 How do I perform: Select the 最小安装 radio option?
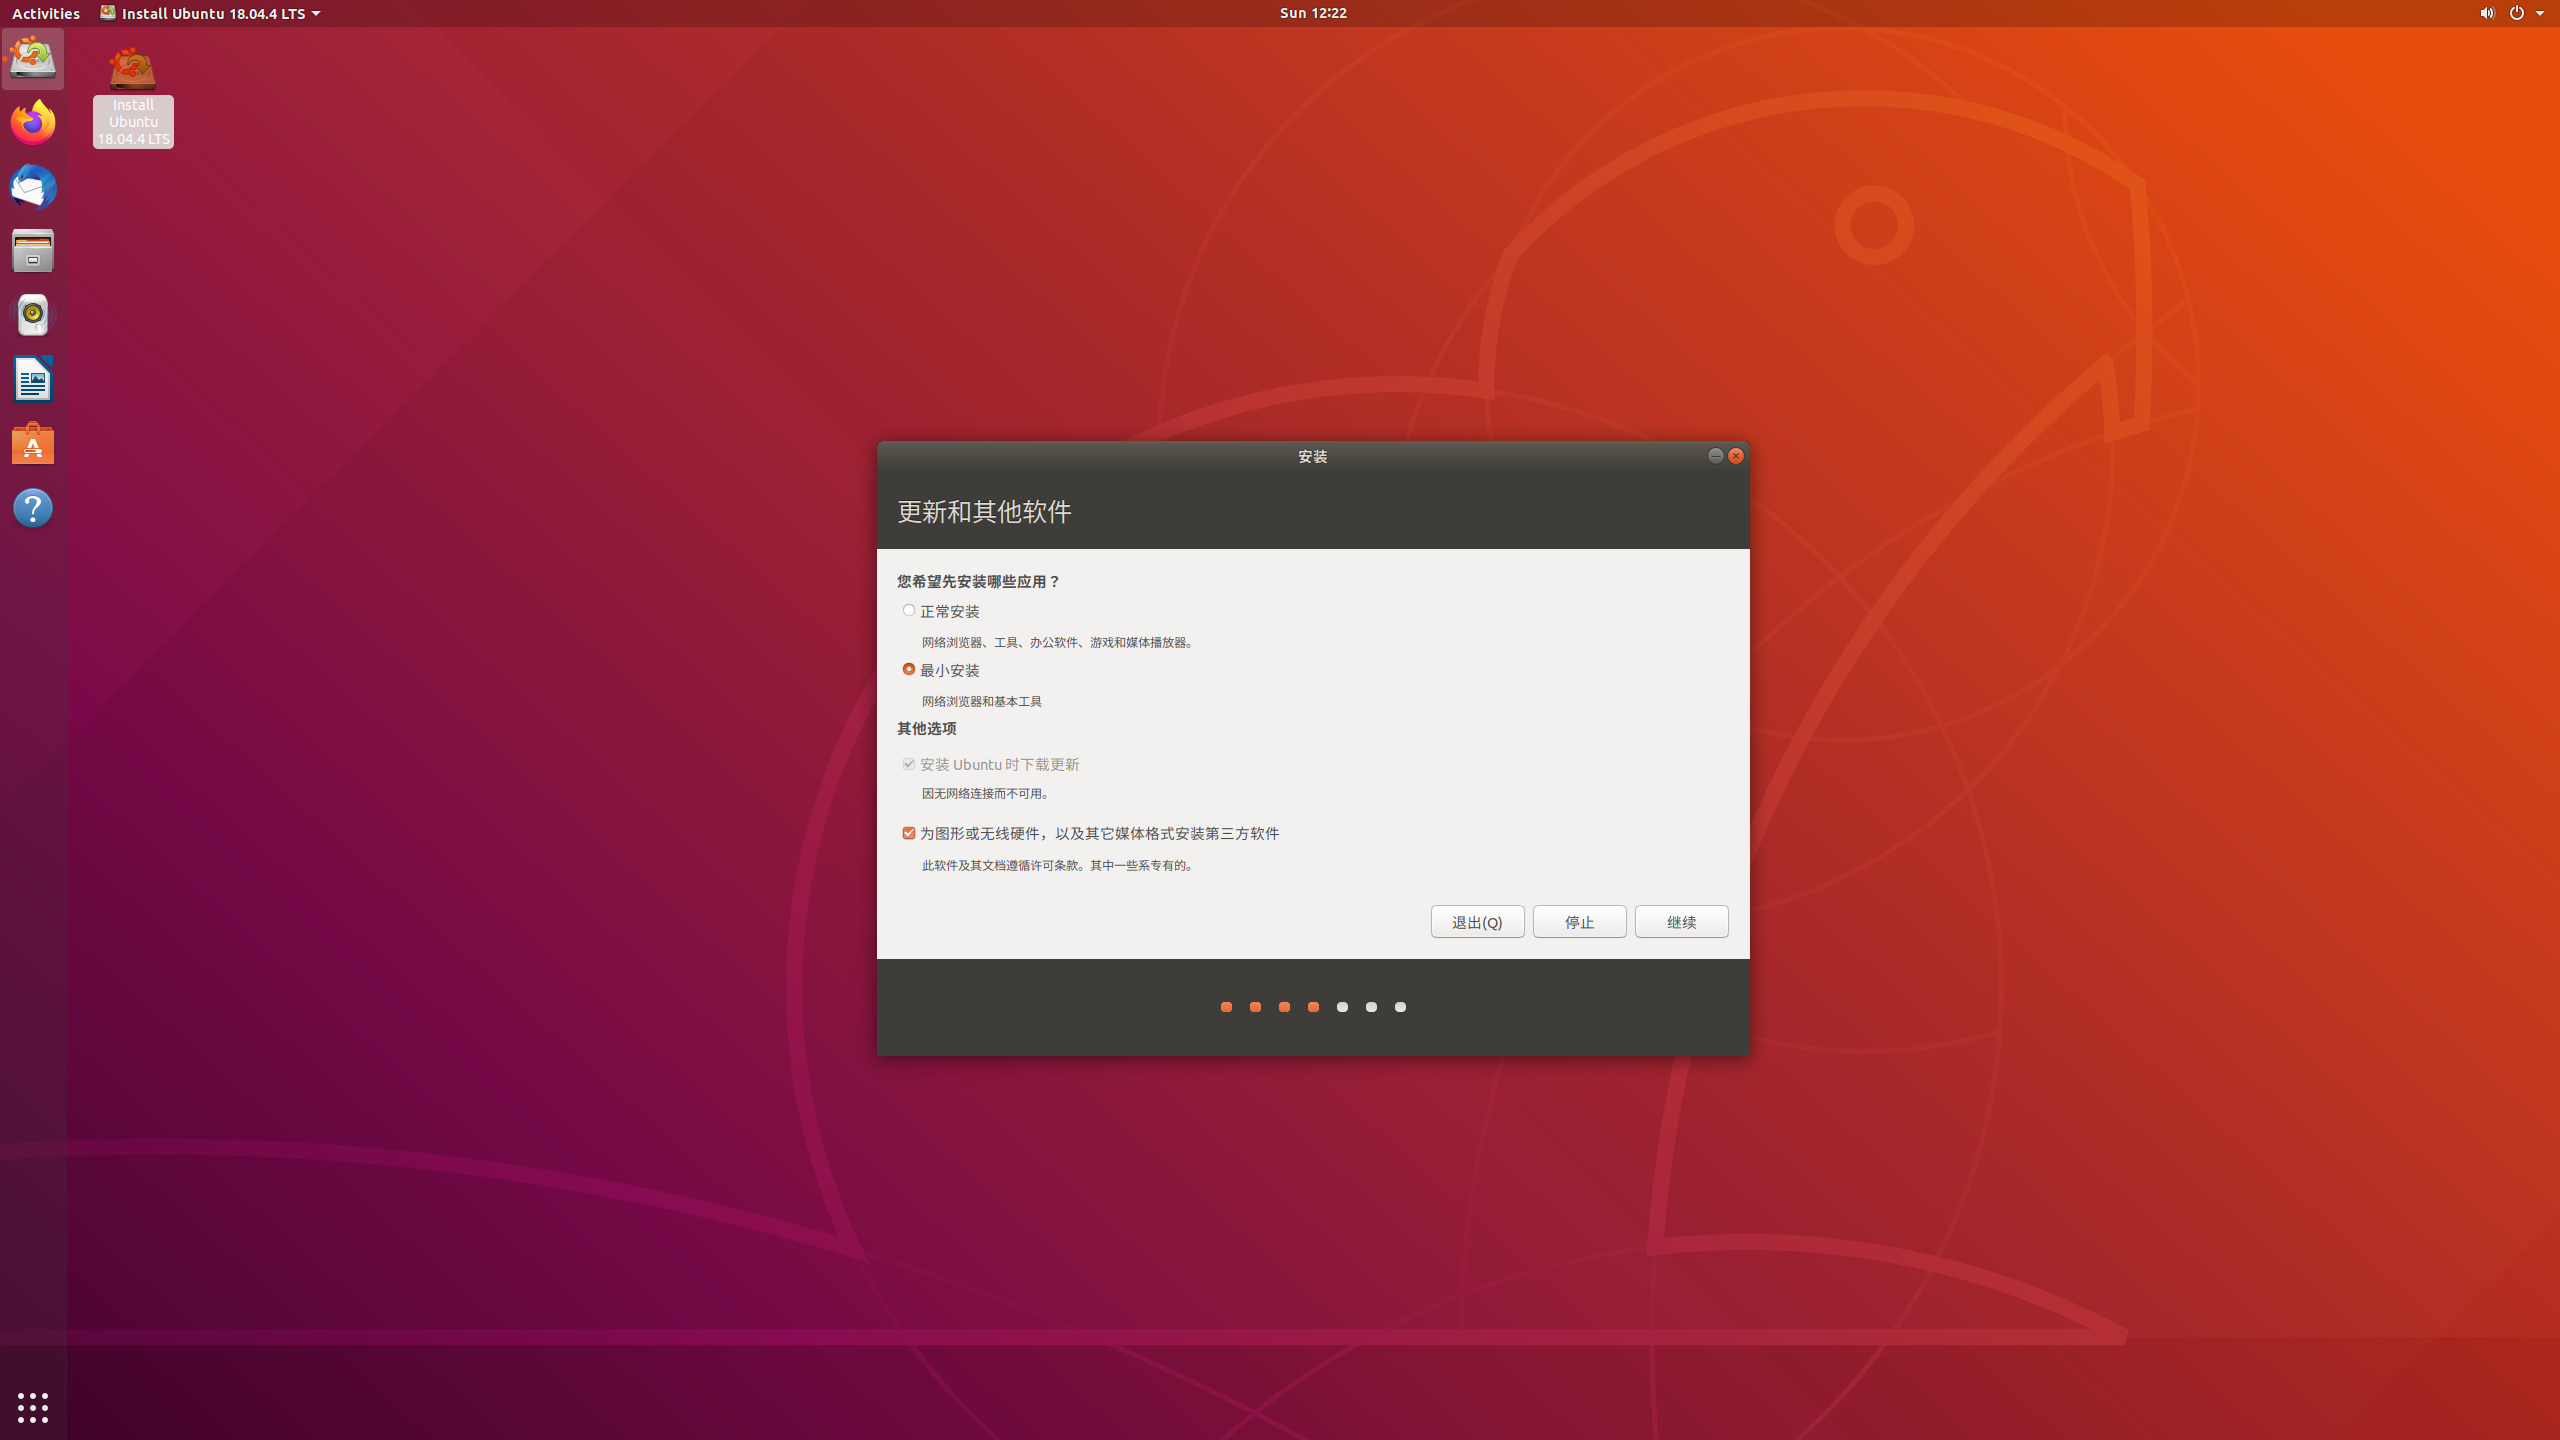[909, 669]
